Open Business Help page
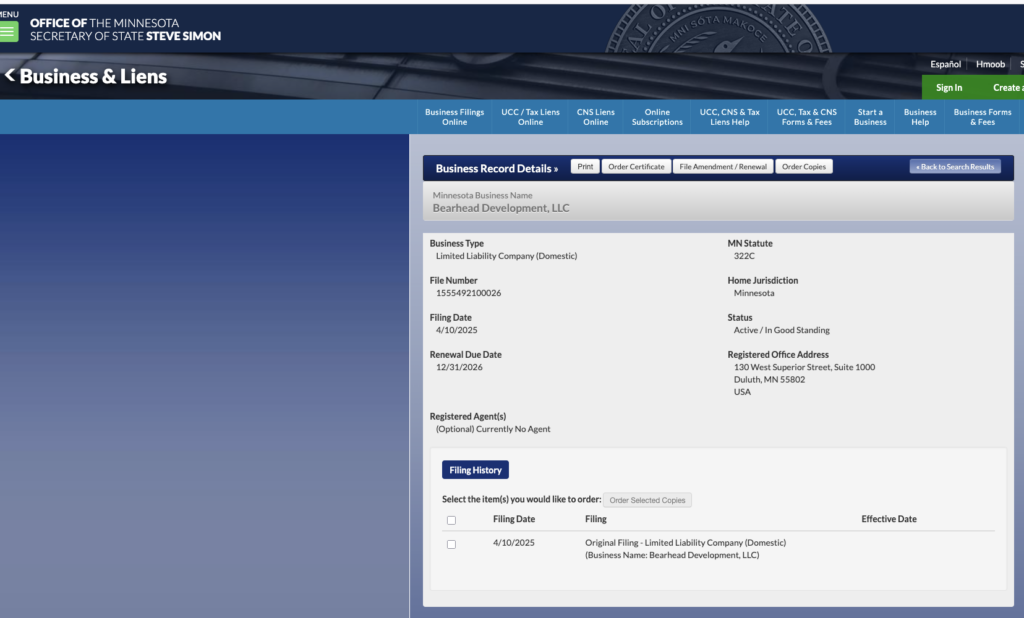This screenshot has width=1024, height=618. tap(920, 117)
